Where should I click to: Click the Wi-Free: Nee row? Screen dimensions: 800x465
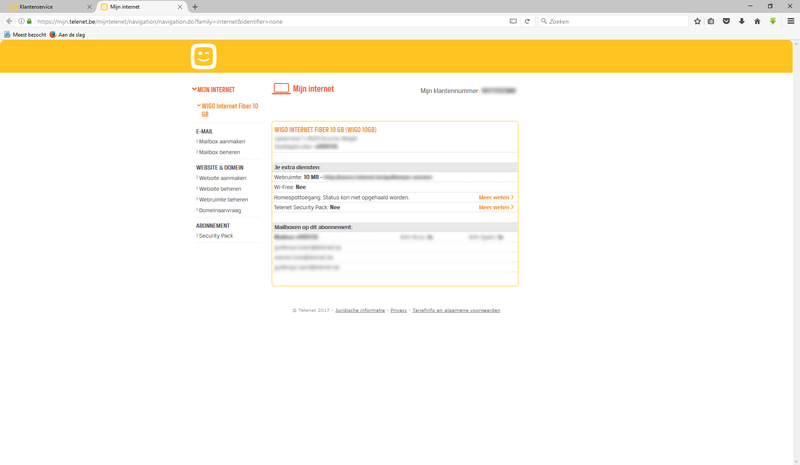tap(395, 187)
